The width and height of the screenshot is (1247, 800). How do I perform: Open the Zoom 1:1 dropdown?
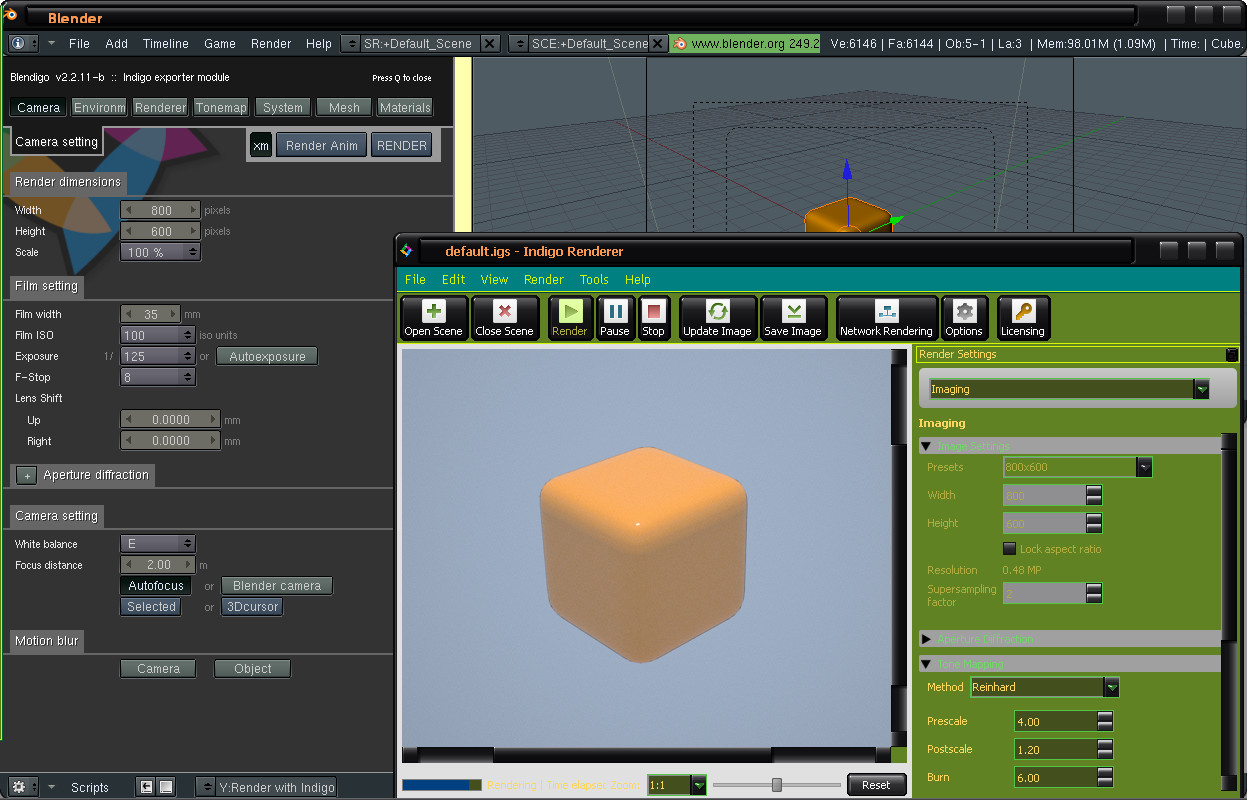pos(699,785)
